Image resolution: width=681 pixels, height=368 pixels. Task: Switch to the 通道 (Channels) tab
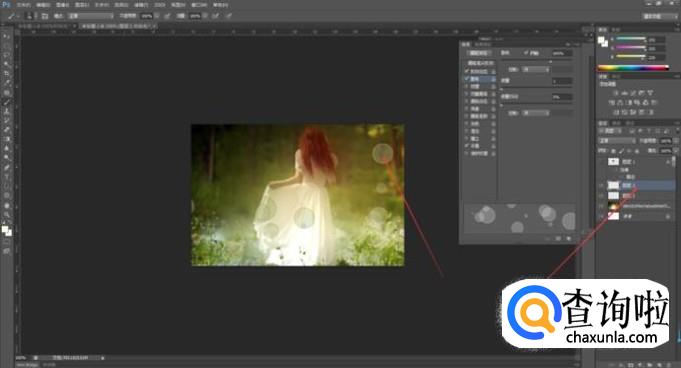616,123
